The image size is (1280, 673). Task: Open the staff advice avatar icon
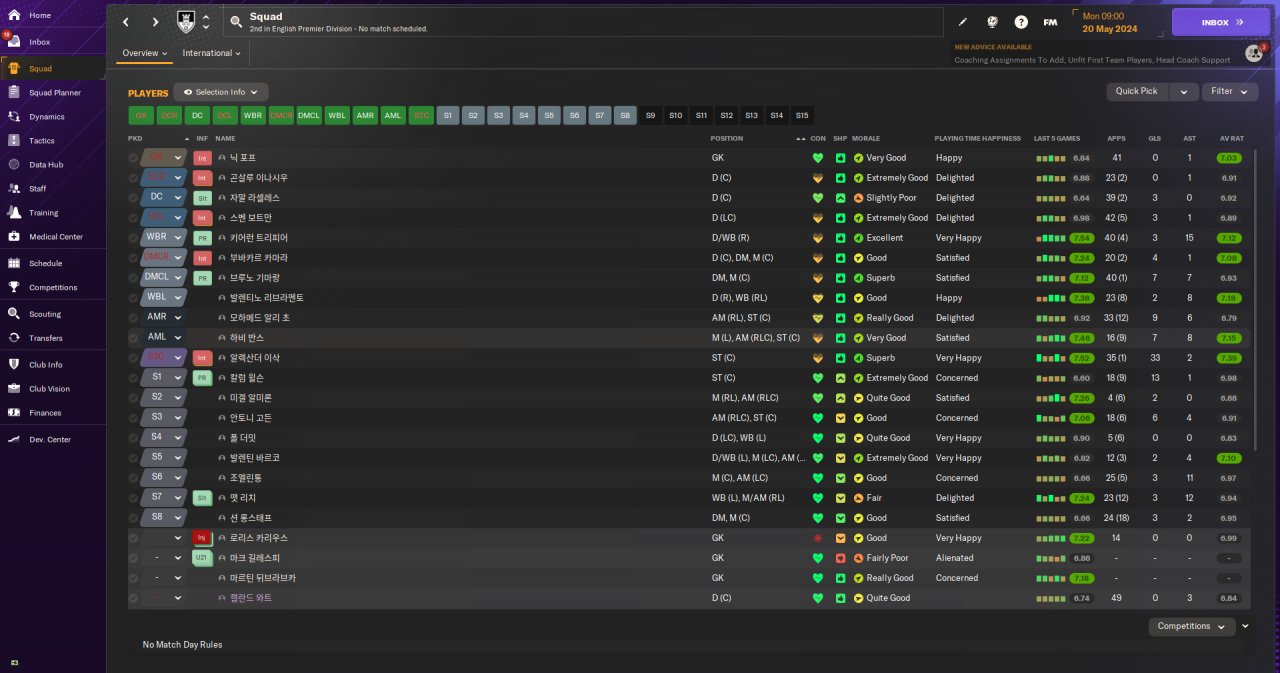1254,53
